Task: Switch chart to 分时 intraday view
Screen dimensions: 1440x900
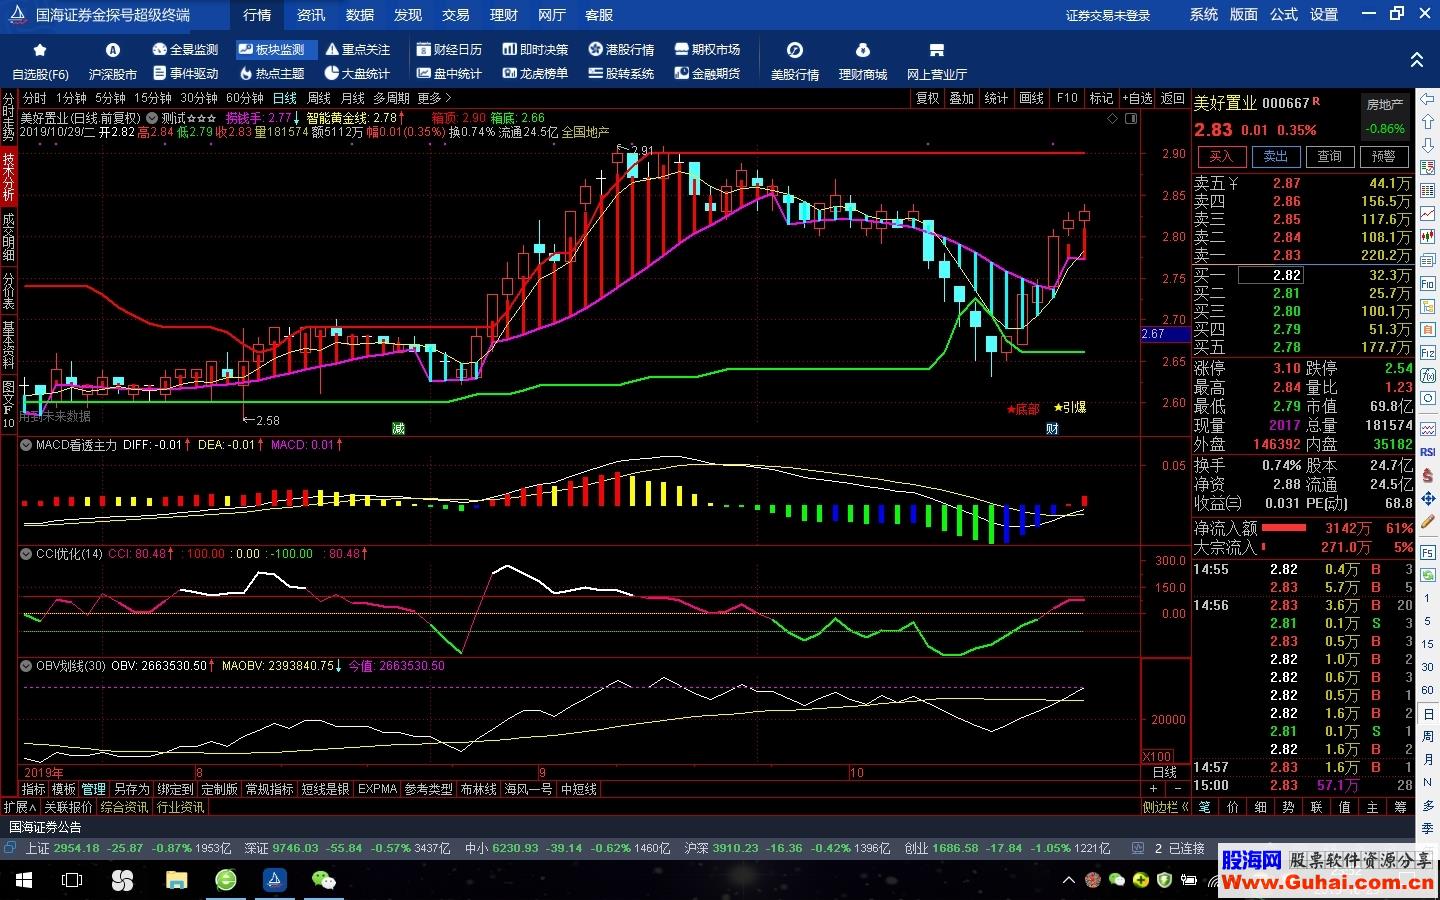Action: point(35,98)
